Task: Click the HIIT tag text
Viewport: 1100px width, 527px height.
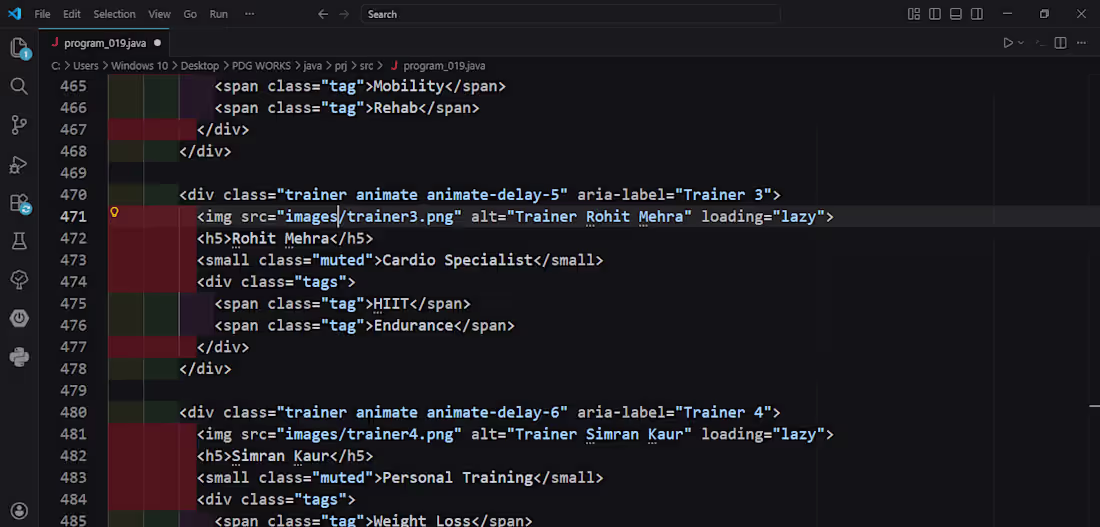Action: point(391,304)
